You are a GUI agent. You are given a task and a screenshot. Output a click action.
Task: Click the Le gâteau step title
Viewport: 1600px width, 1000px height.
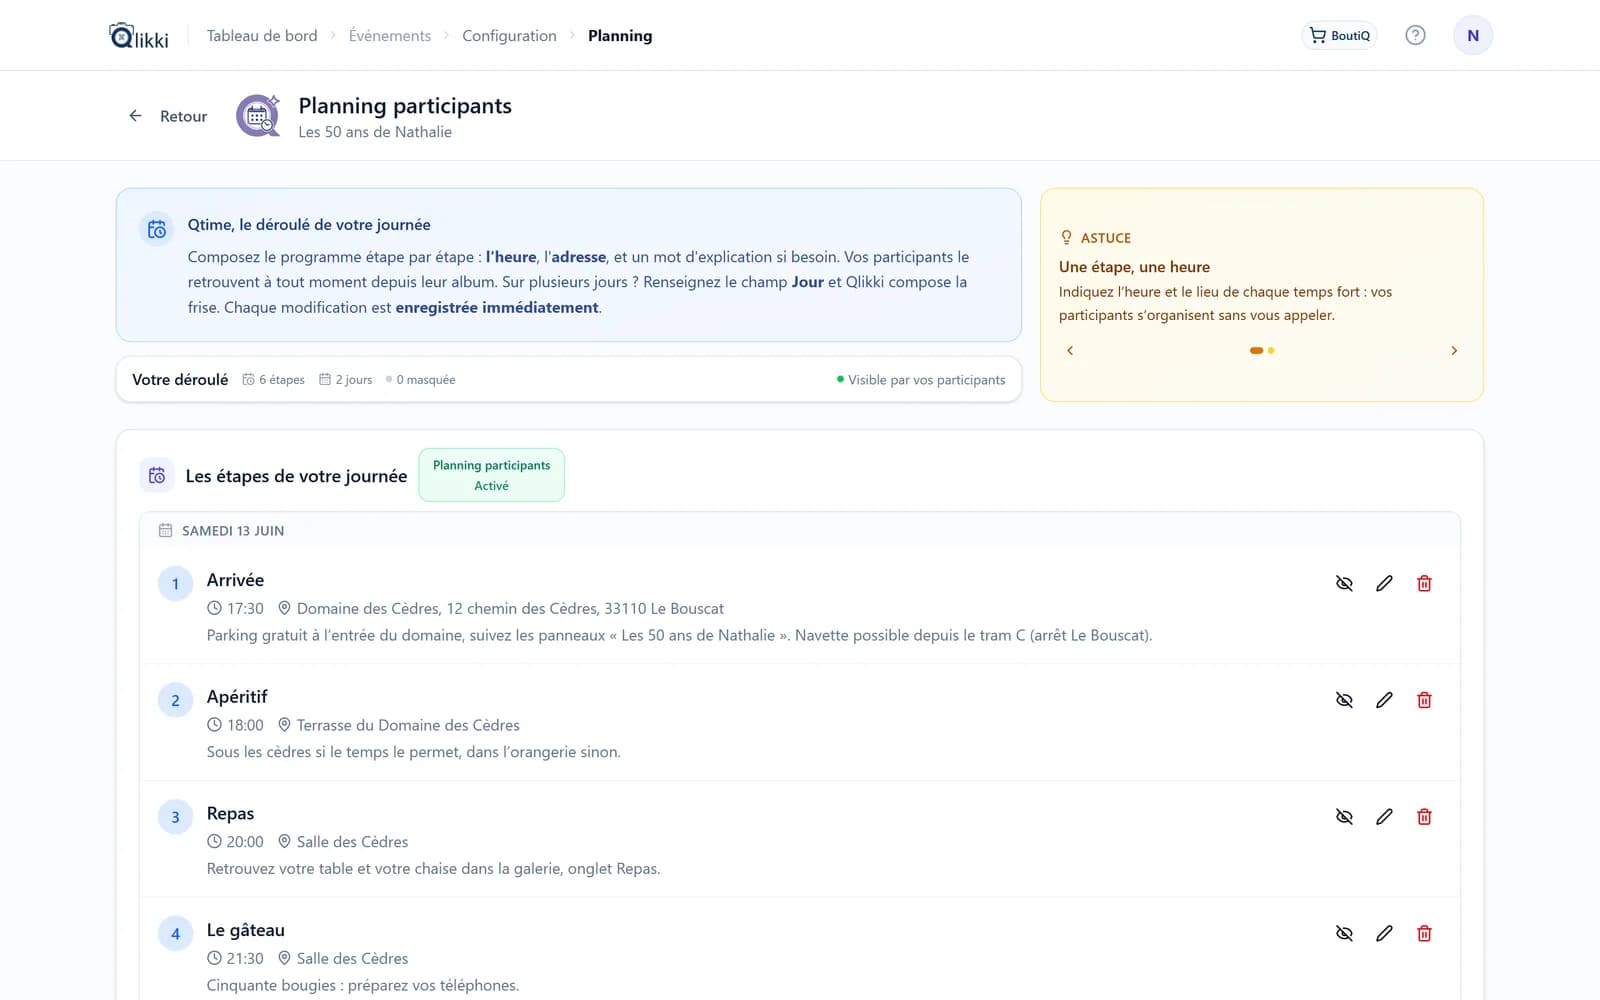pyautogui.click(x=246, y=930)
